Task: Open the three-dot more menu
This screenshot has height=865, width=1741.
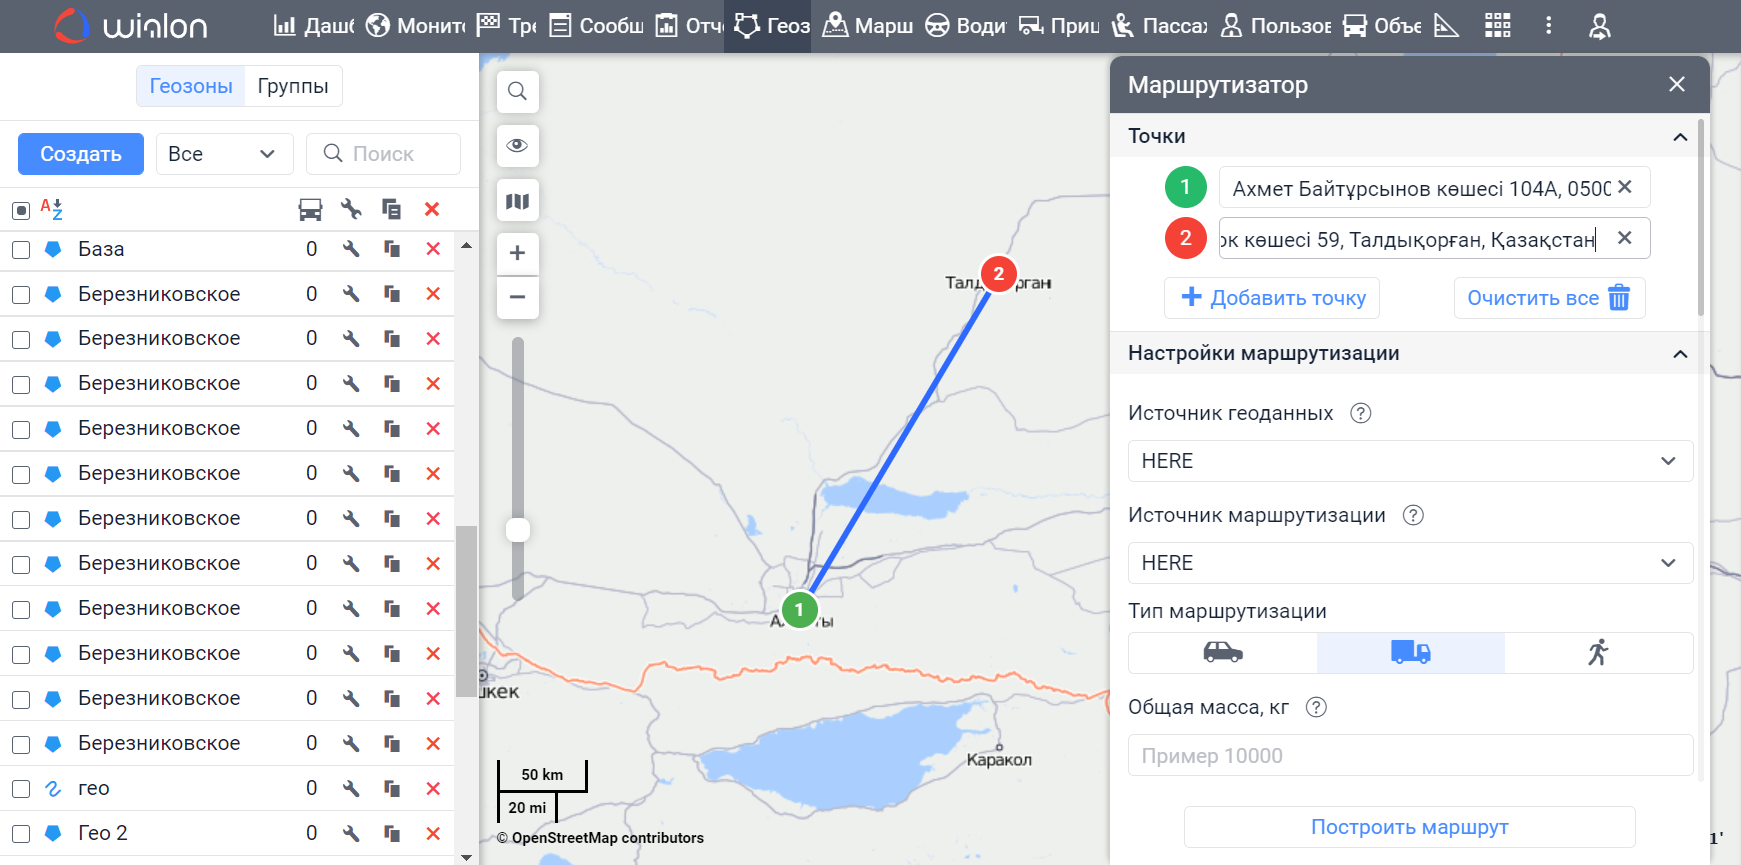Action: [1549, 26]
